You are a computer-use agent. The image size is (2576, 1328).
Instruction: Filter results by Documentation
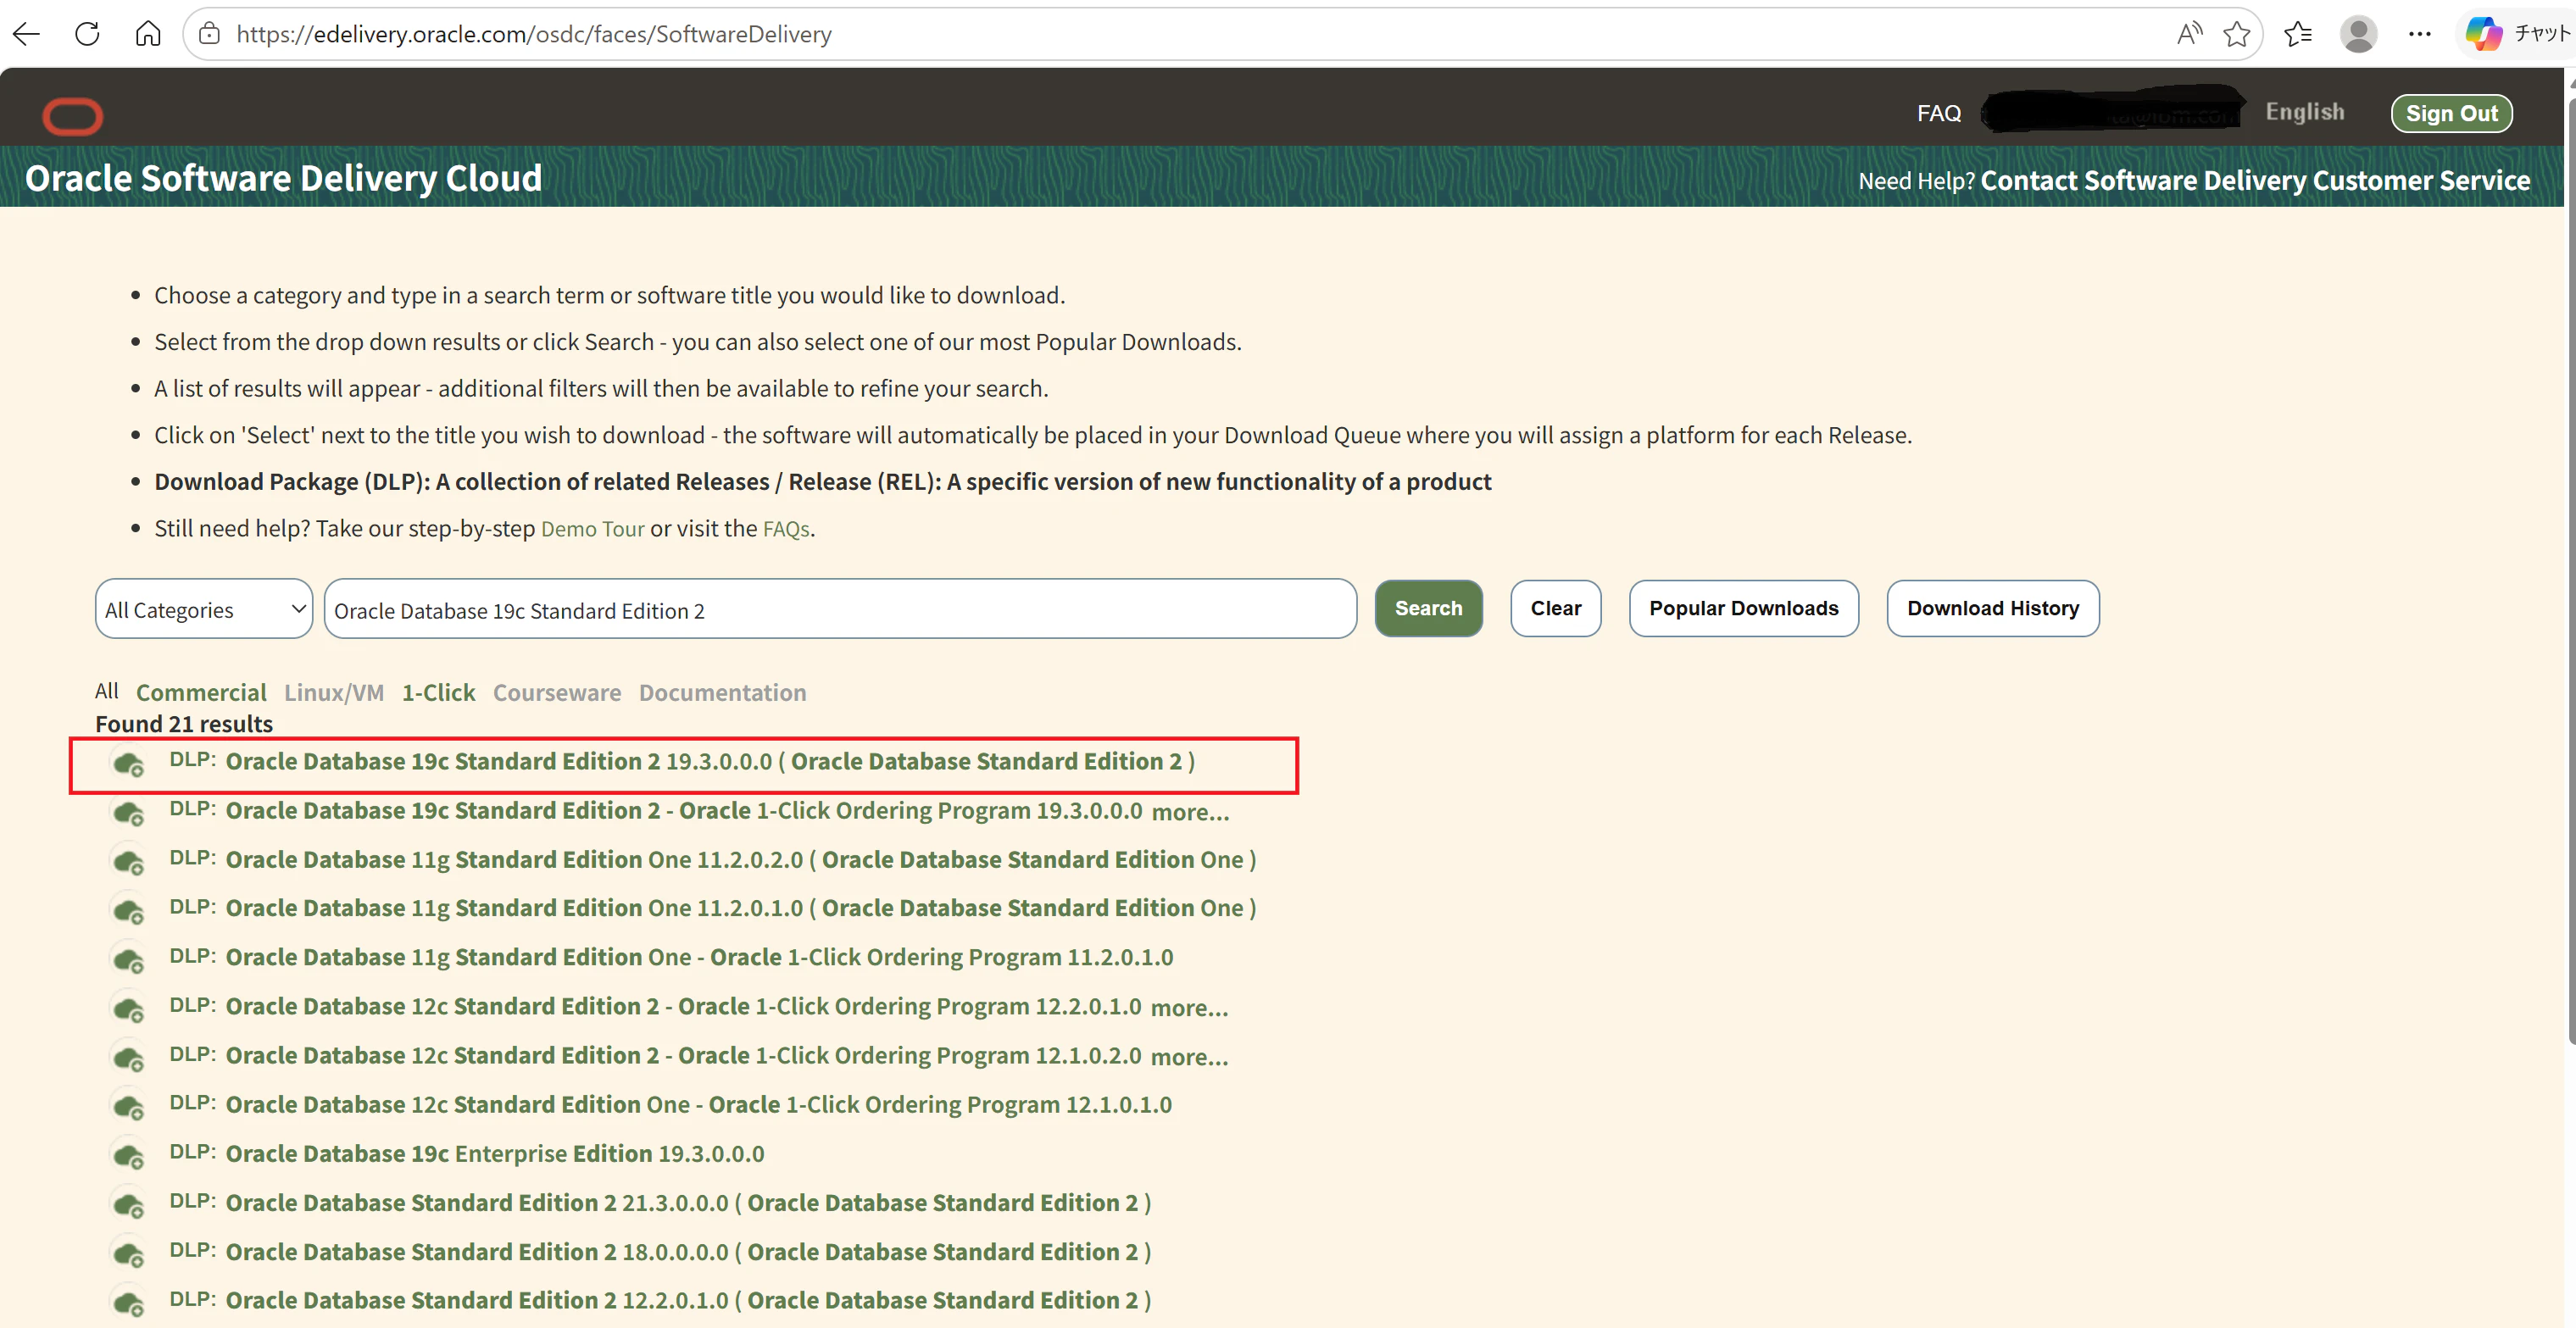(x=722, y=693)
